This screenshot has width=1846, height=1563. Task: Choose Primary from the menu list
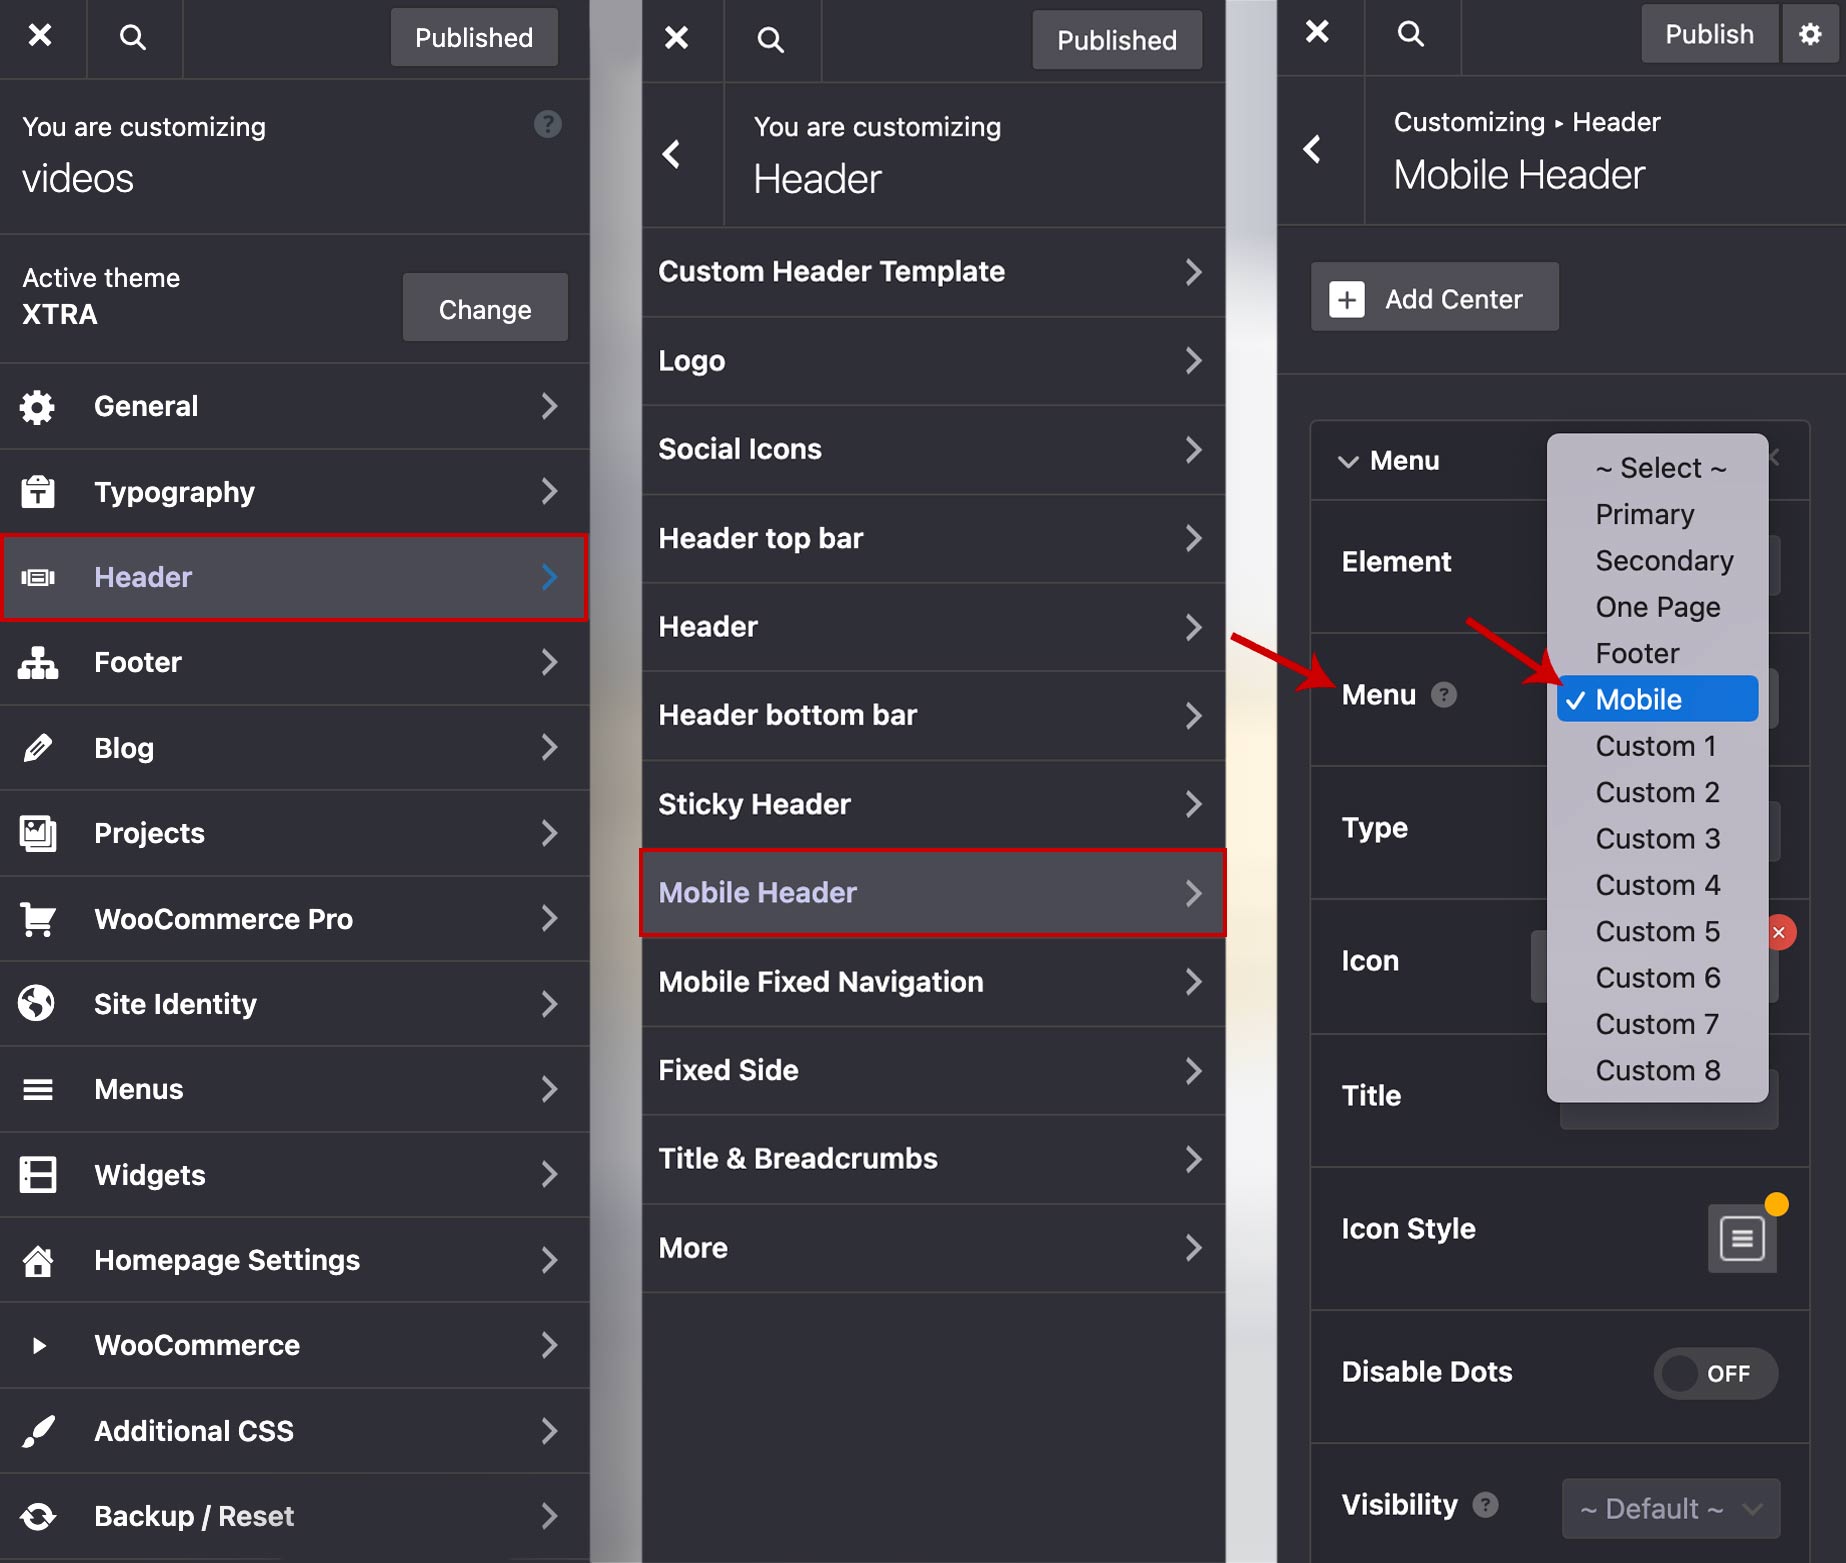click(x=1644, y=514)
